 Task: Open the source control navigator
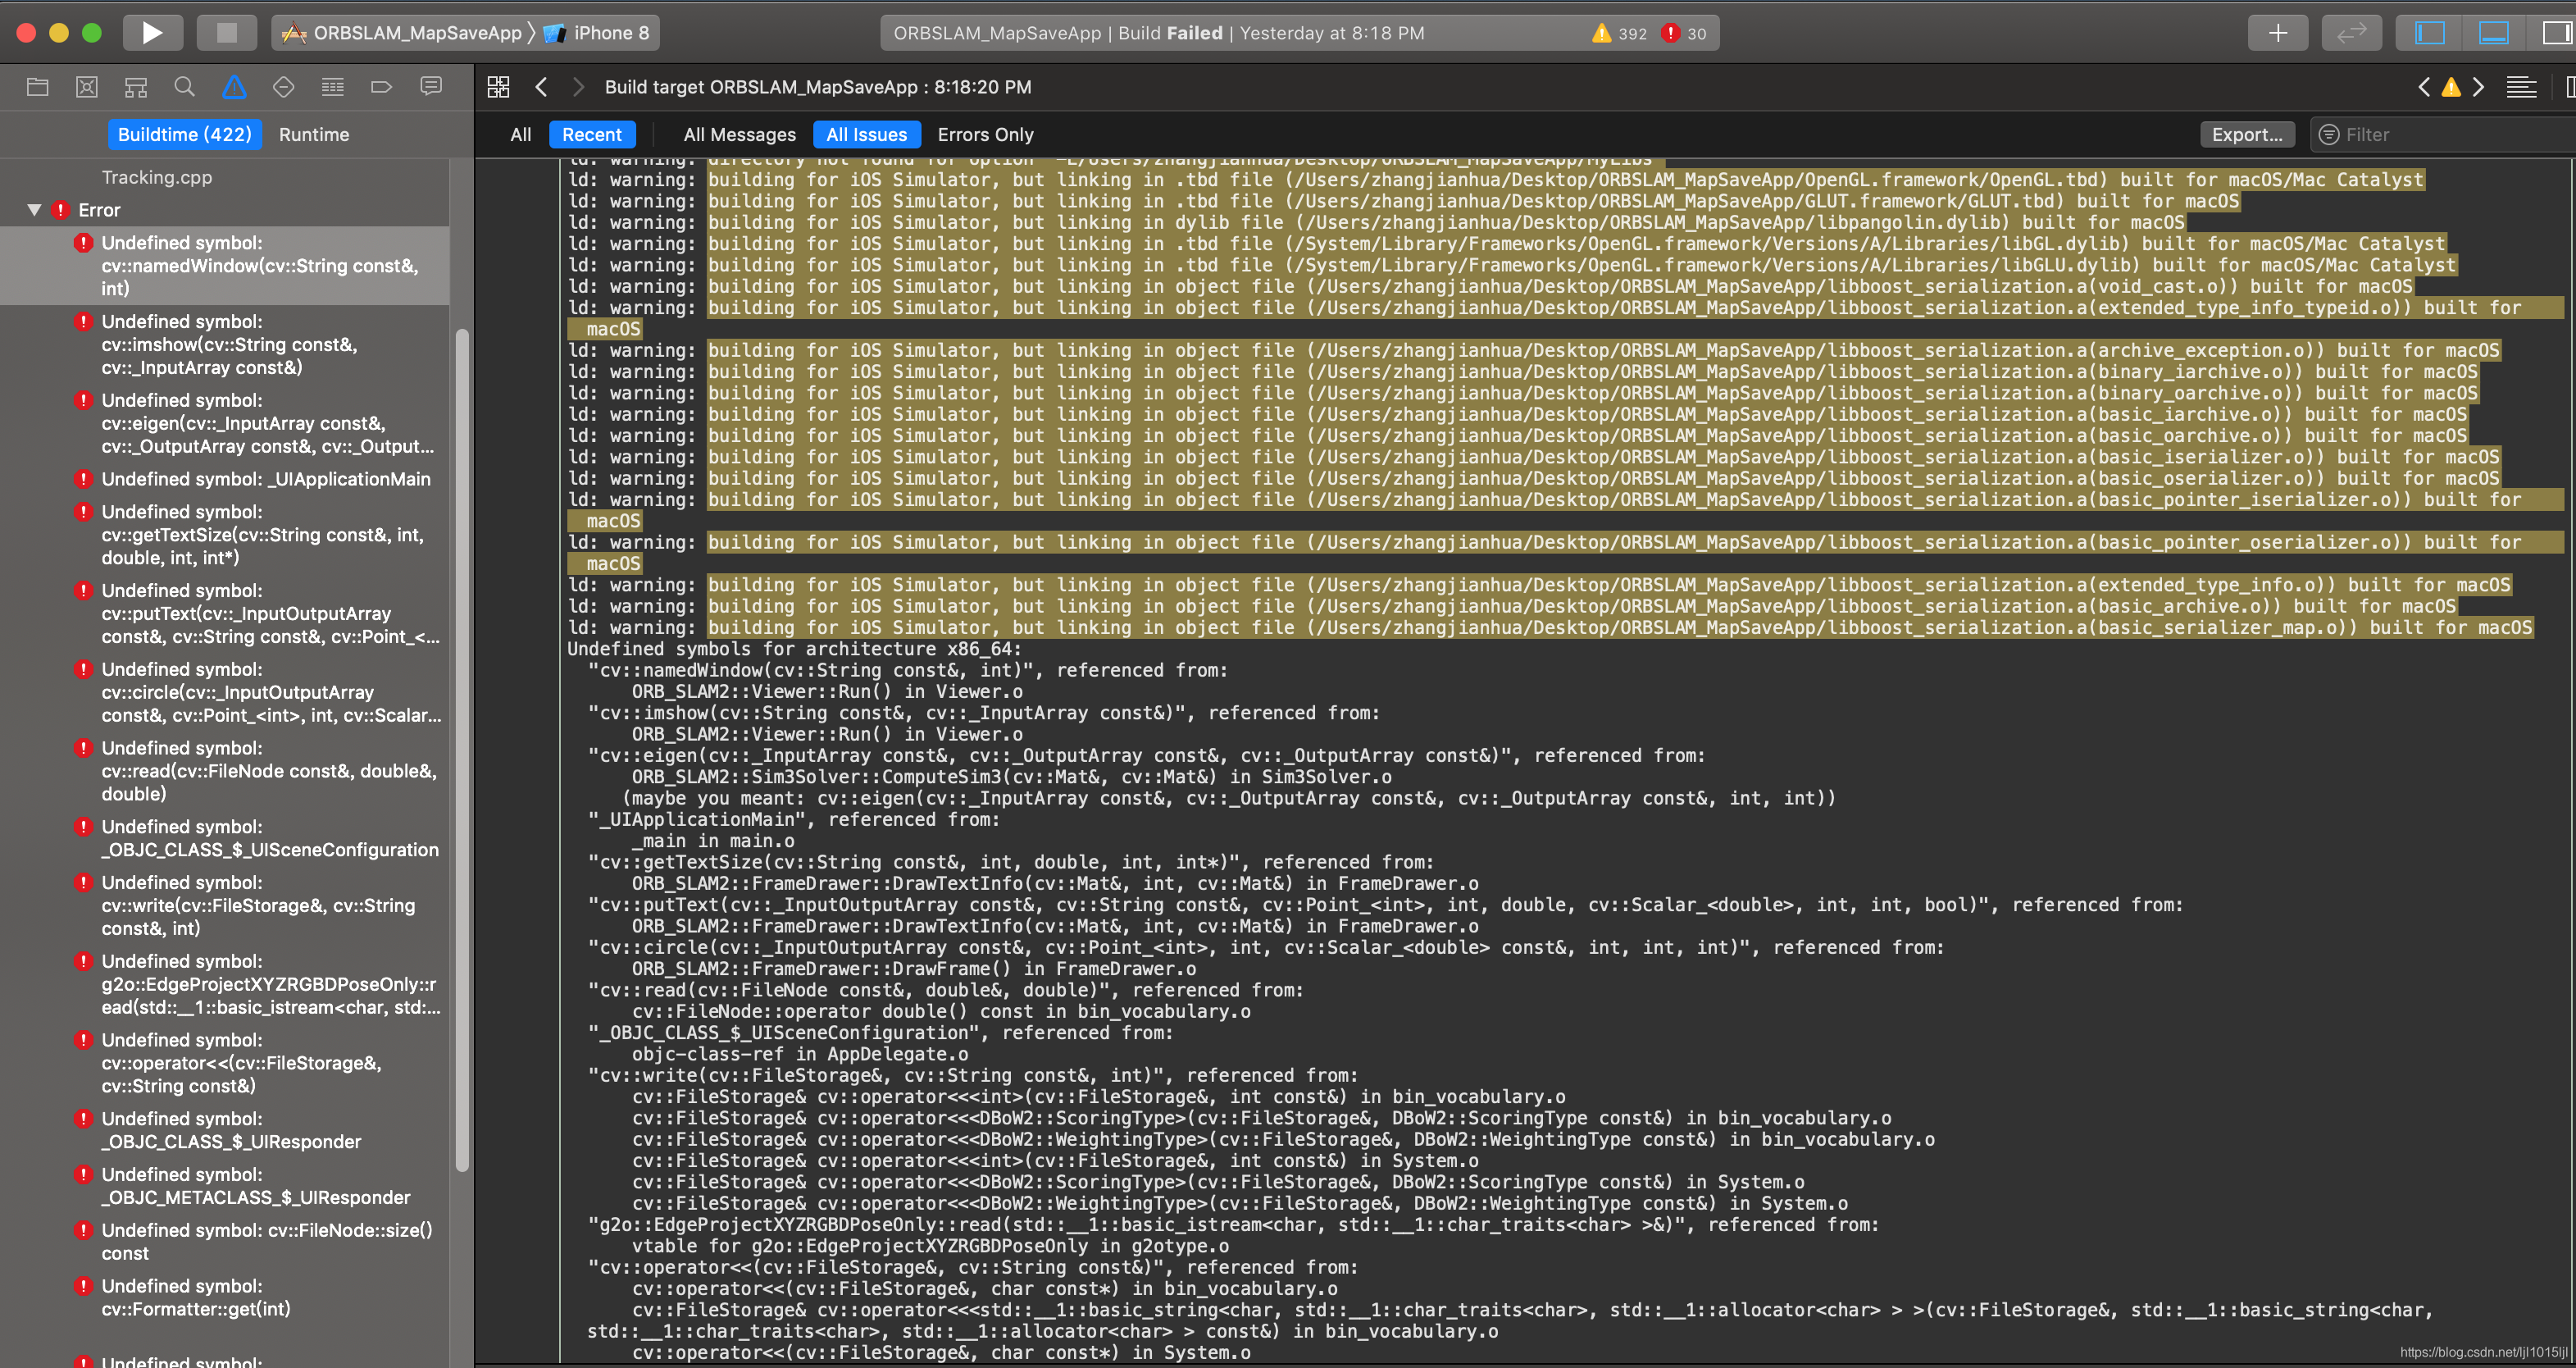tap(87, 87)
